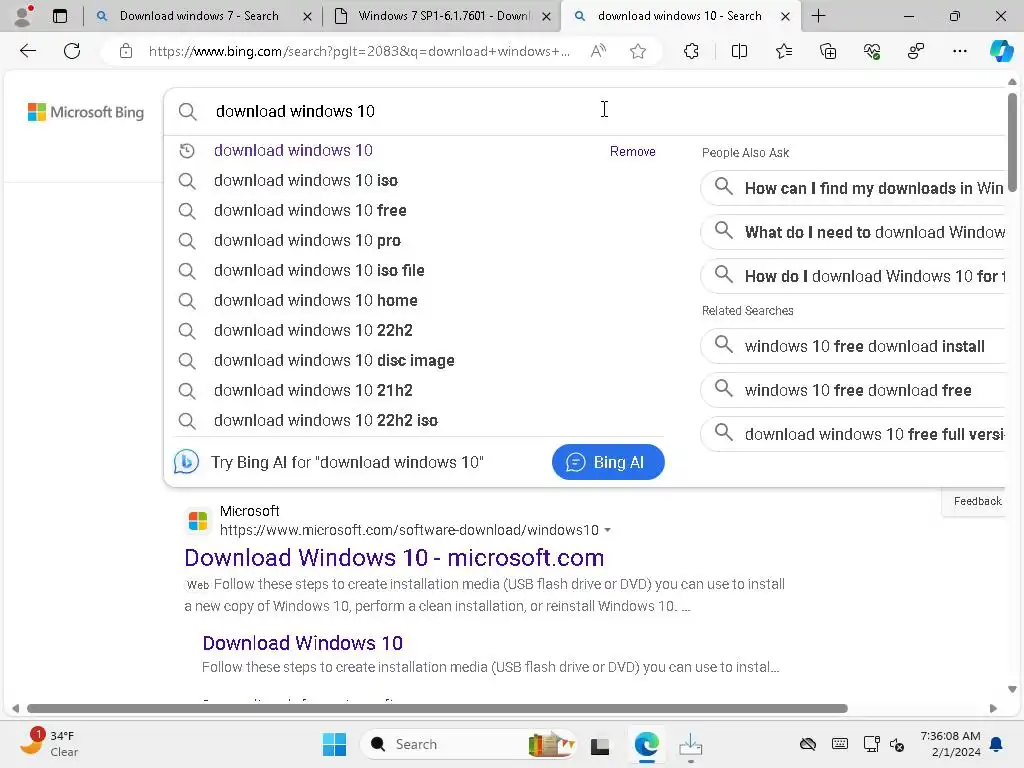Click into the Bing search box text
Viewport: 1024px width, 768px height.
click(x=295, y=112)
